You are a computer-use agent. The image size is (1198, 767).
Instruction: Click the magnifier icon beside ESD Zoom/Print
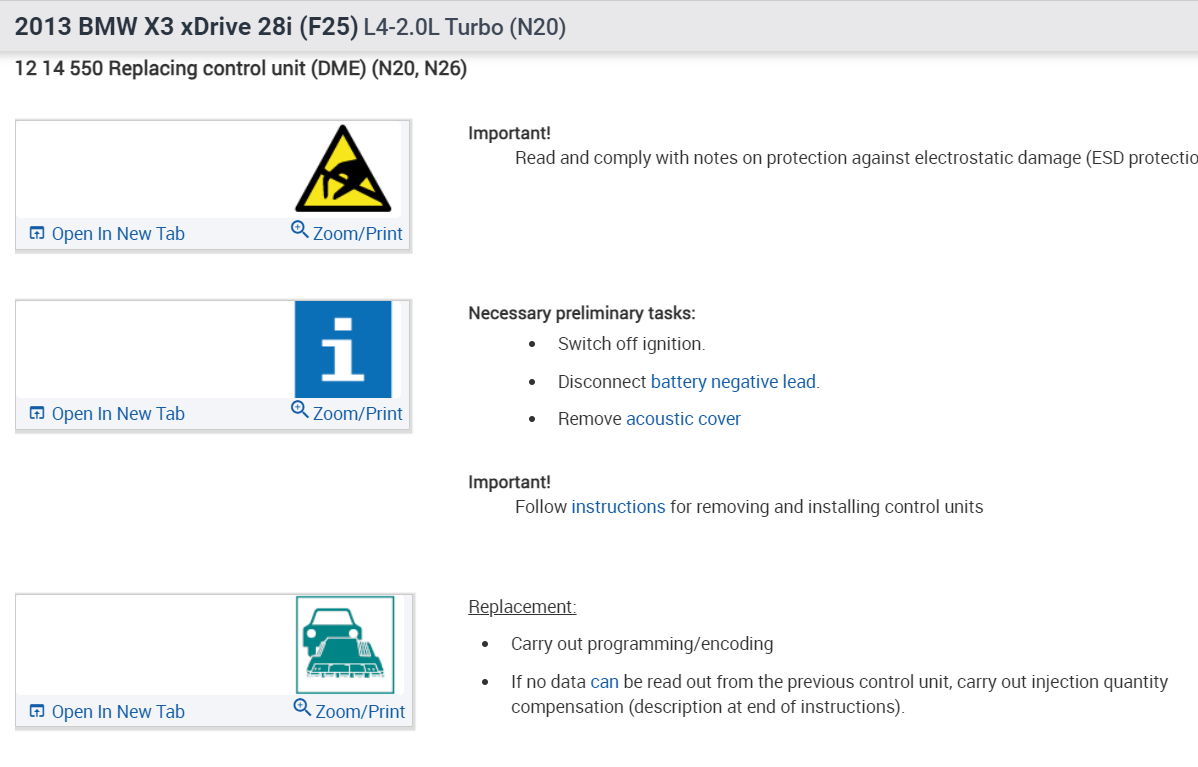pyautogui.click(x=300, y=229)
